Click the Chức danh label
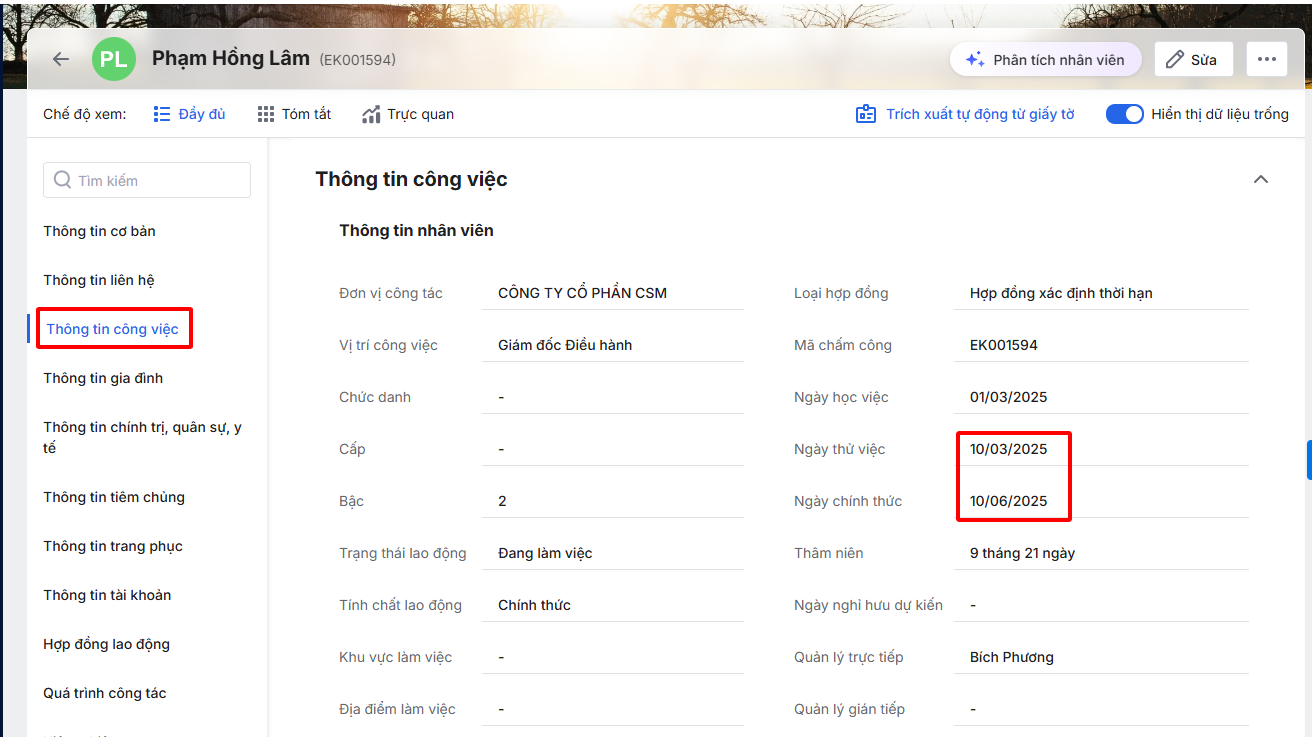 point(375,397)
